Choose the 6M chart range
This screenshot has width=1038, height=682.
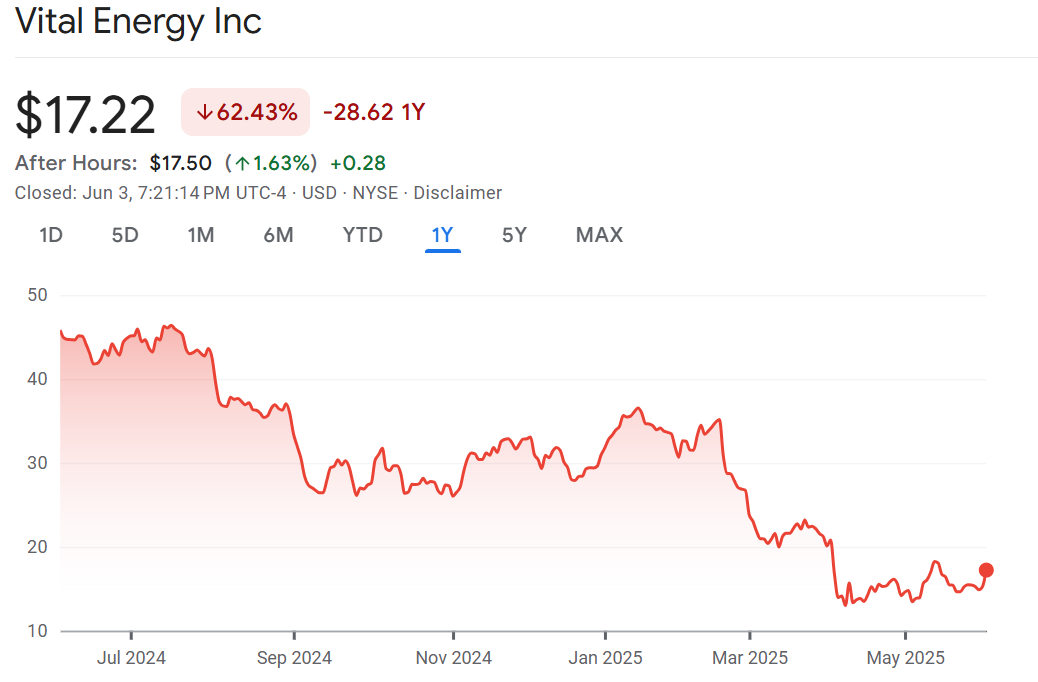(278, 235)
